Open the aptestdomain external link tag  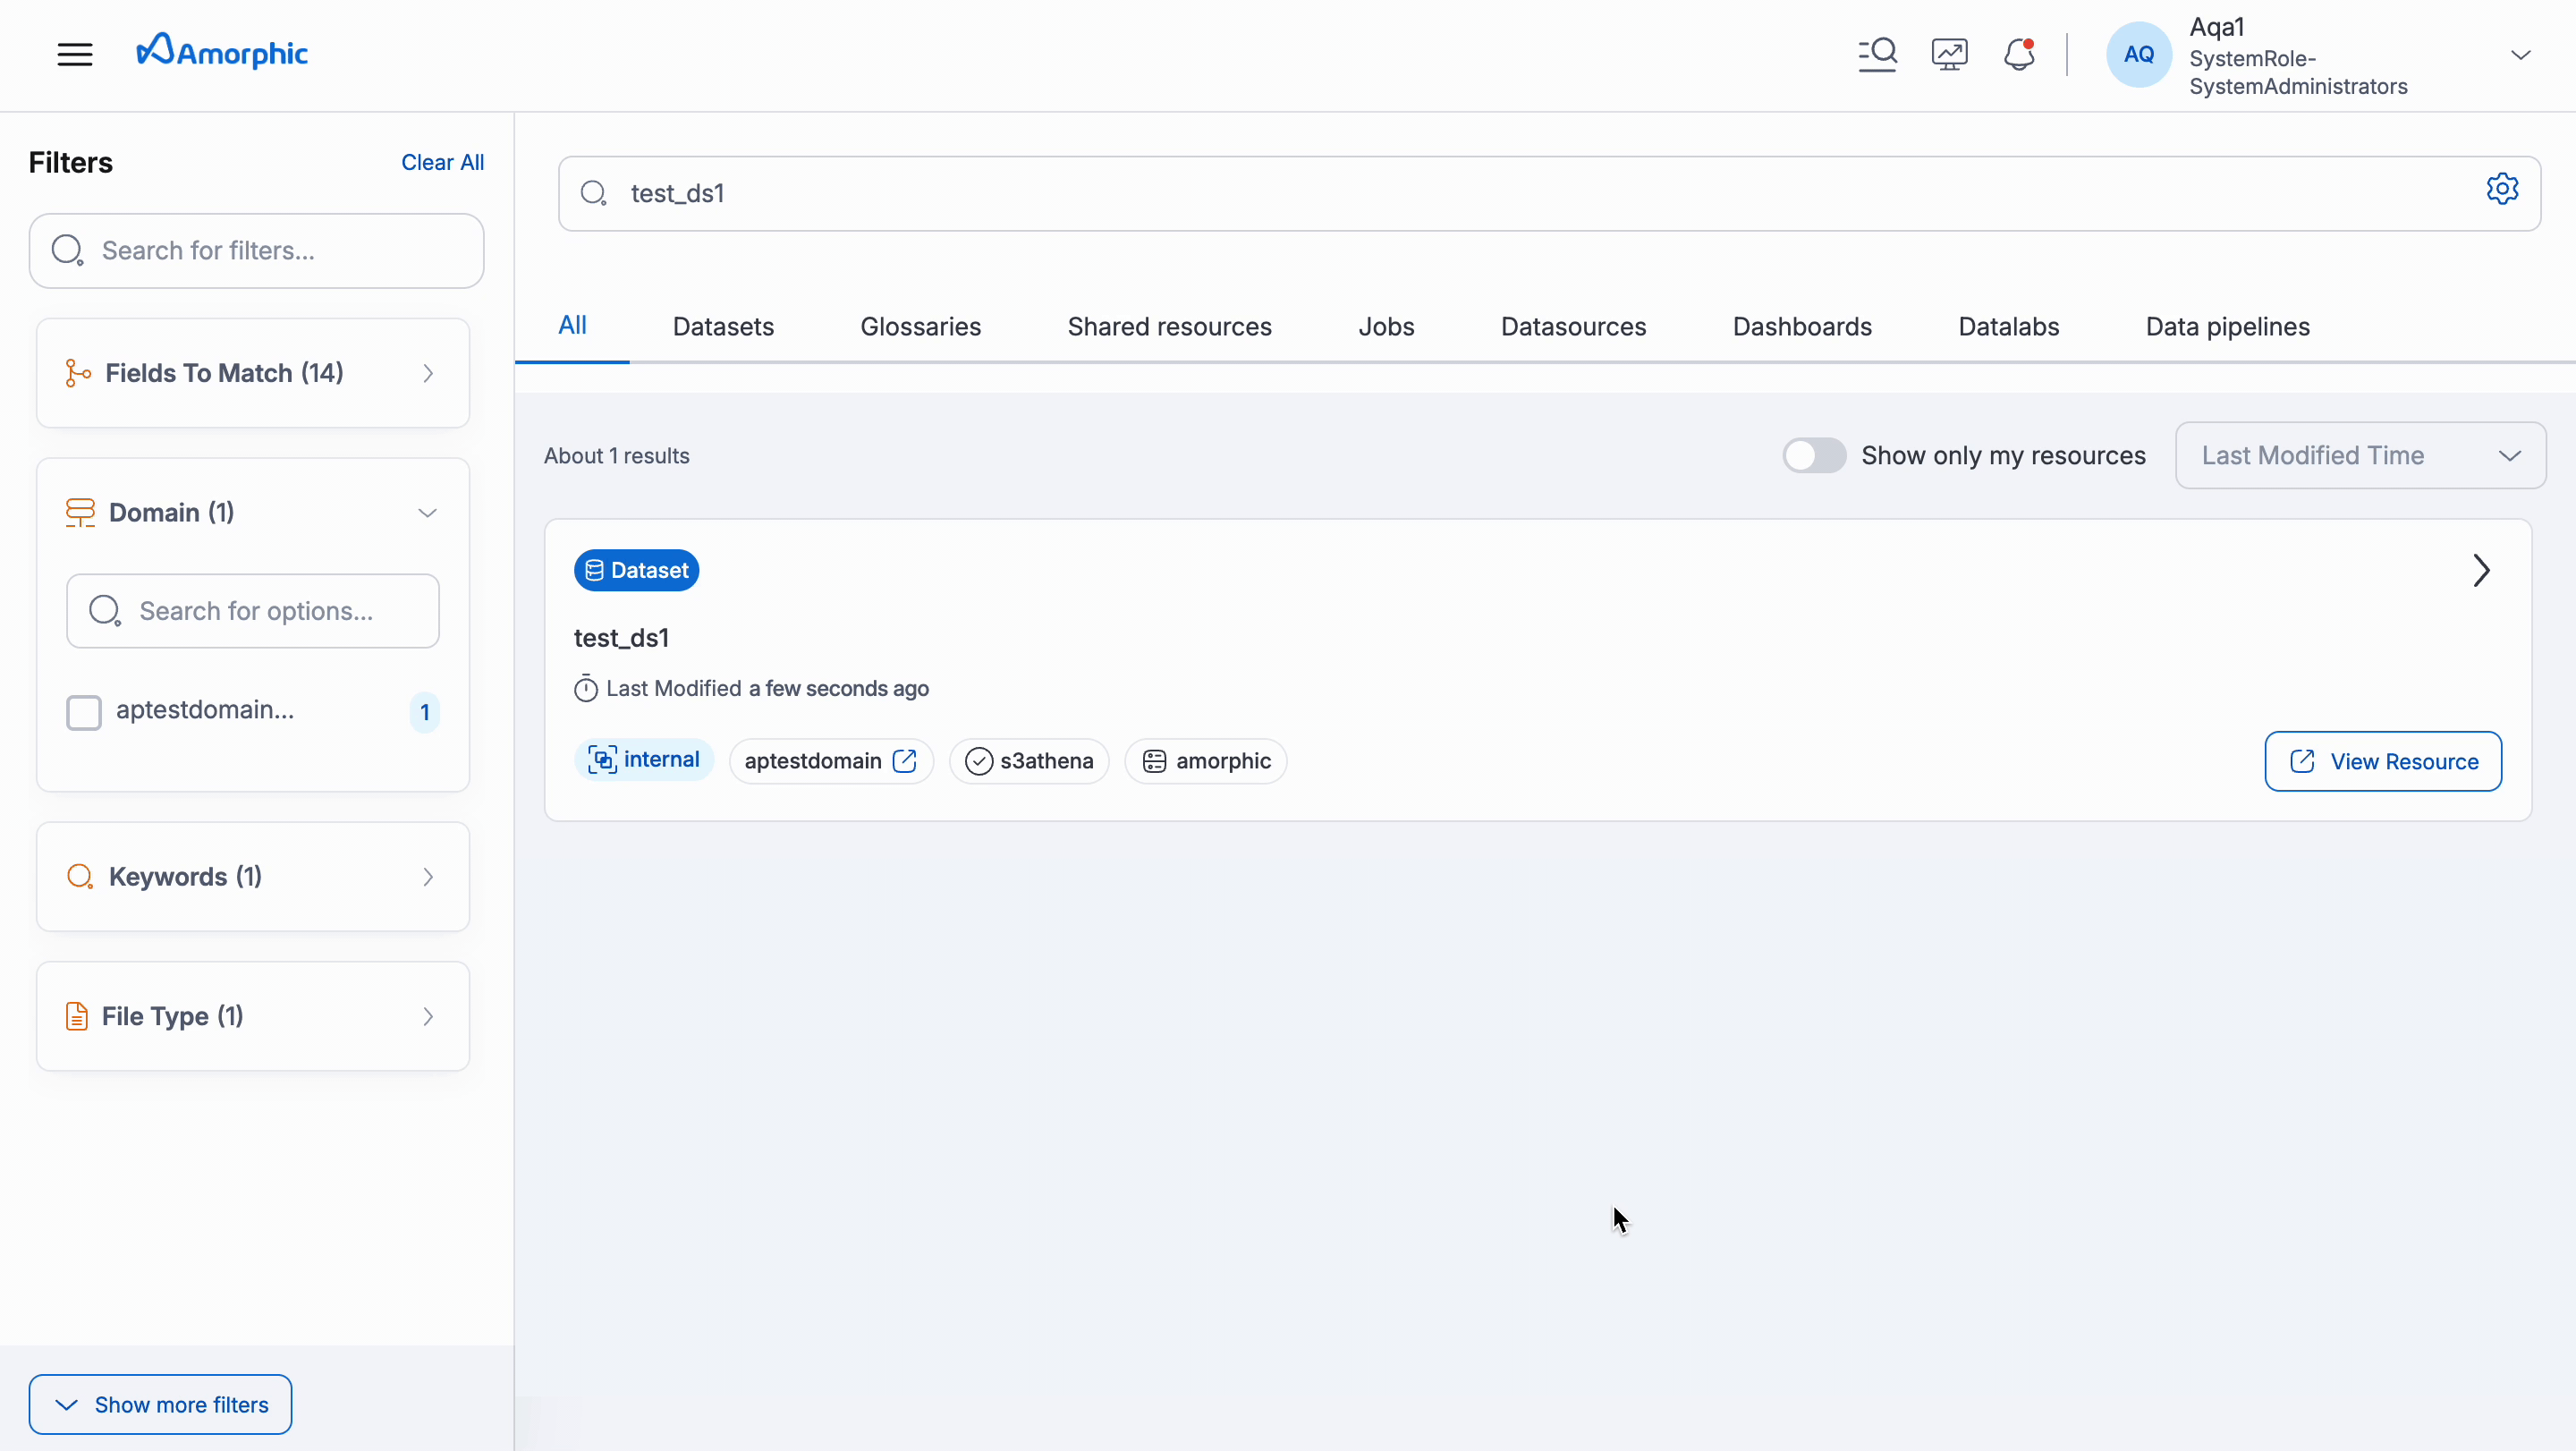[831, 760]
